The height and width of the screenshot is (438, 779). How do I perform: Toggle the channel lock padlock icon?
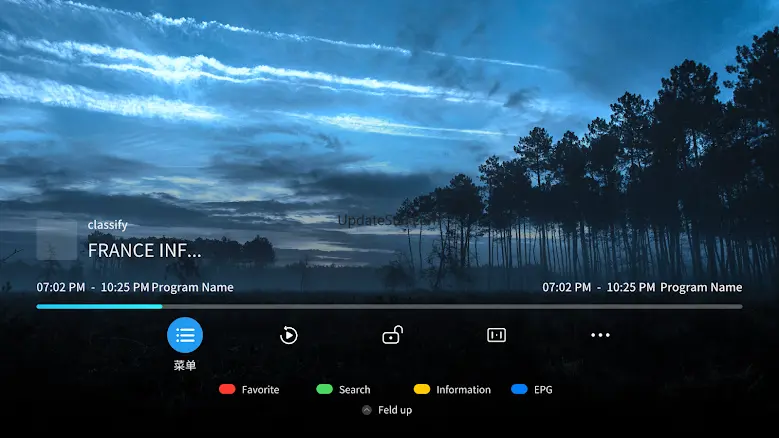click(x=392, y=335)
